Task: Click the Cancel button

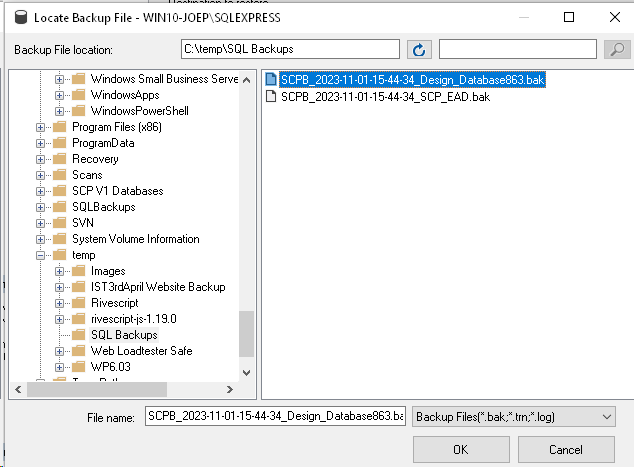Action: pos(566,449)
